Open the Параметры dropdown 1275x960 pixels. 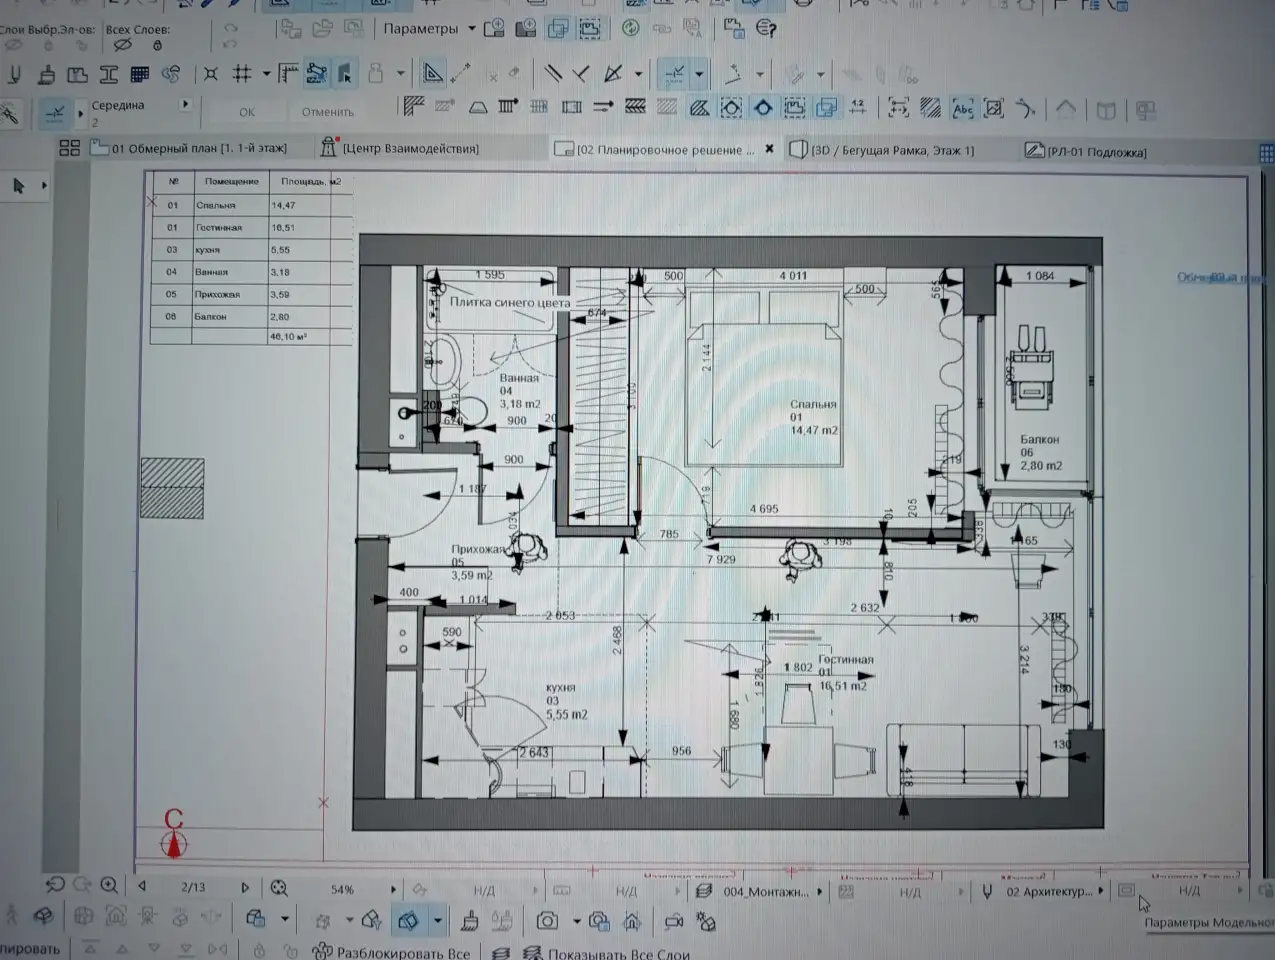[x=429, y=29]
